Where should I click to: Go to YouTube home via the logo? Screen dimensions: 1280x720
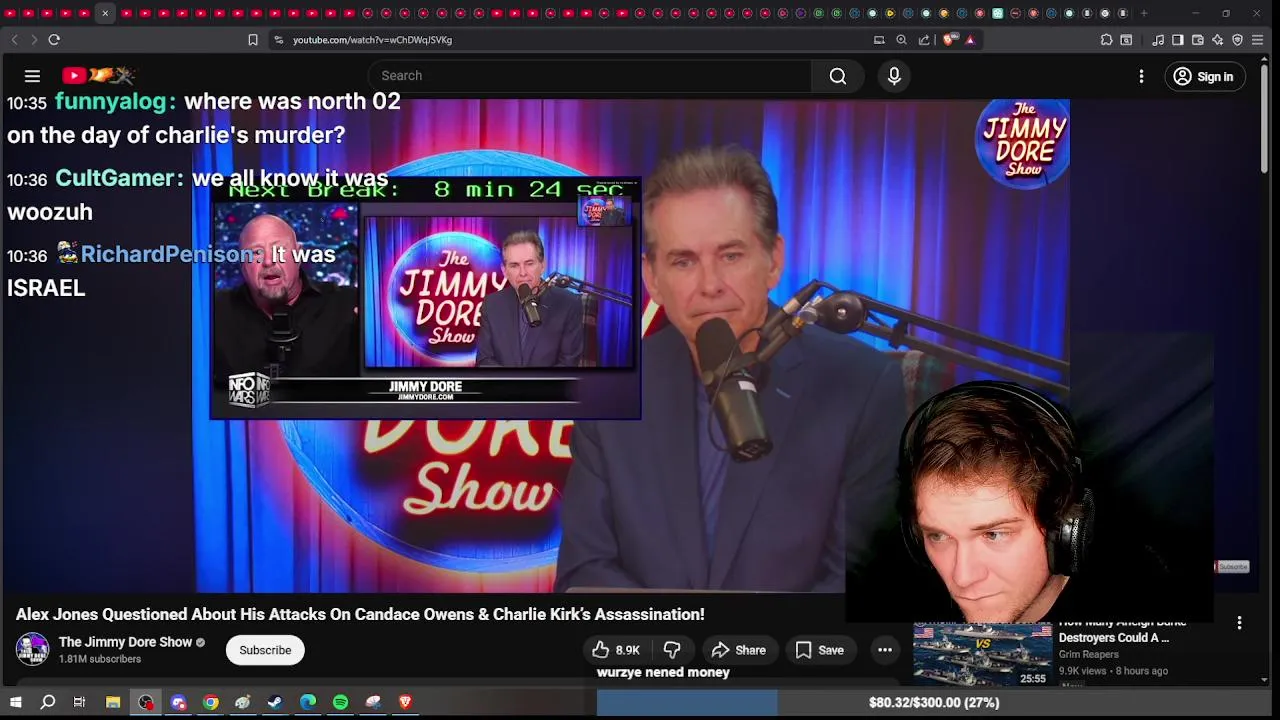click(98, 76)
